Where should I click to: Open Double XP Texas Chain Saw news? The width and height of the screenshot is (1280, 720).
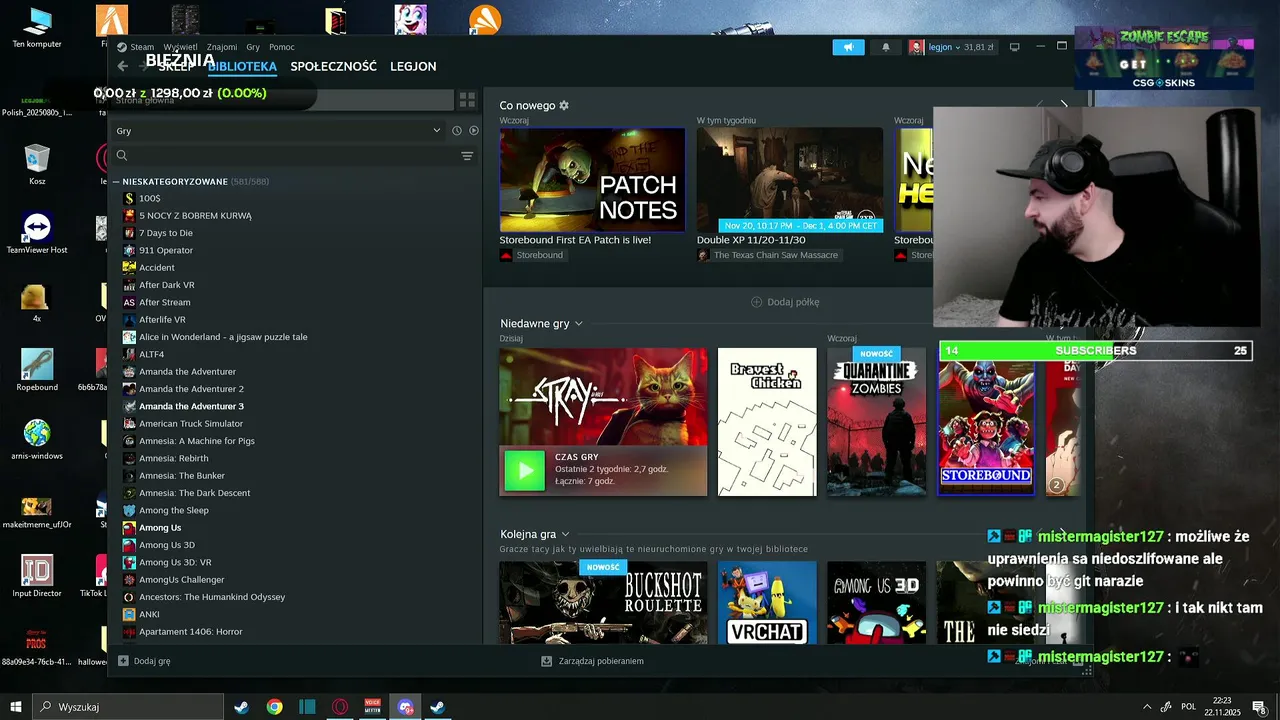click(x=790, y=180)
